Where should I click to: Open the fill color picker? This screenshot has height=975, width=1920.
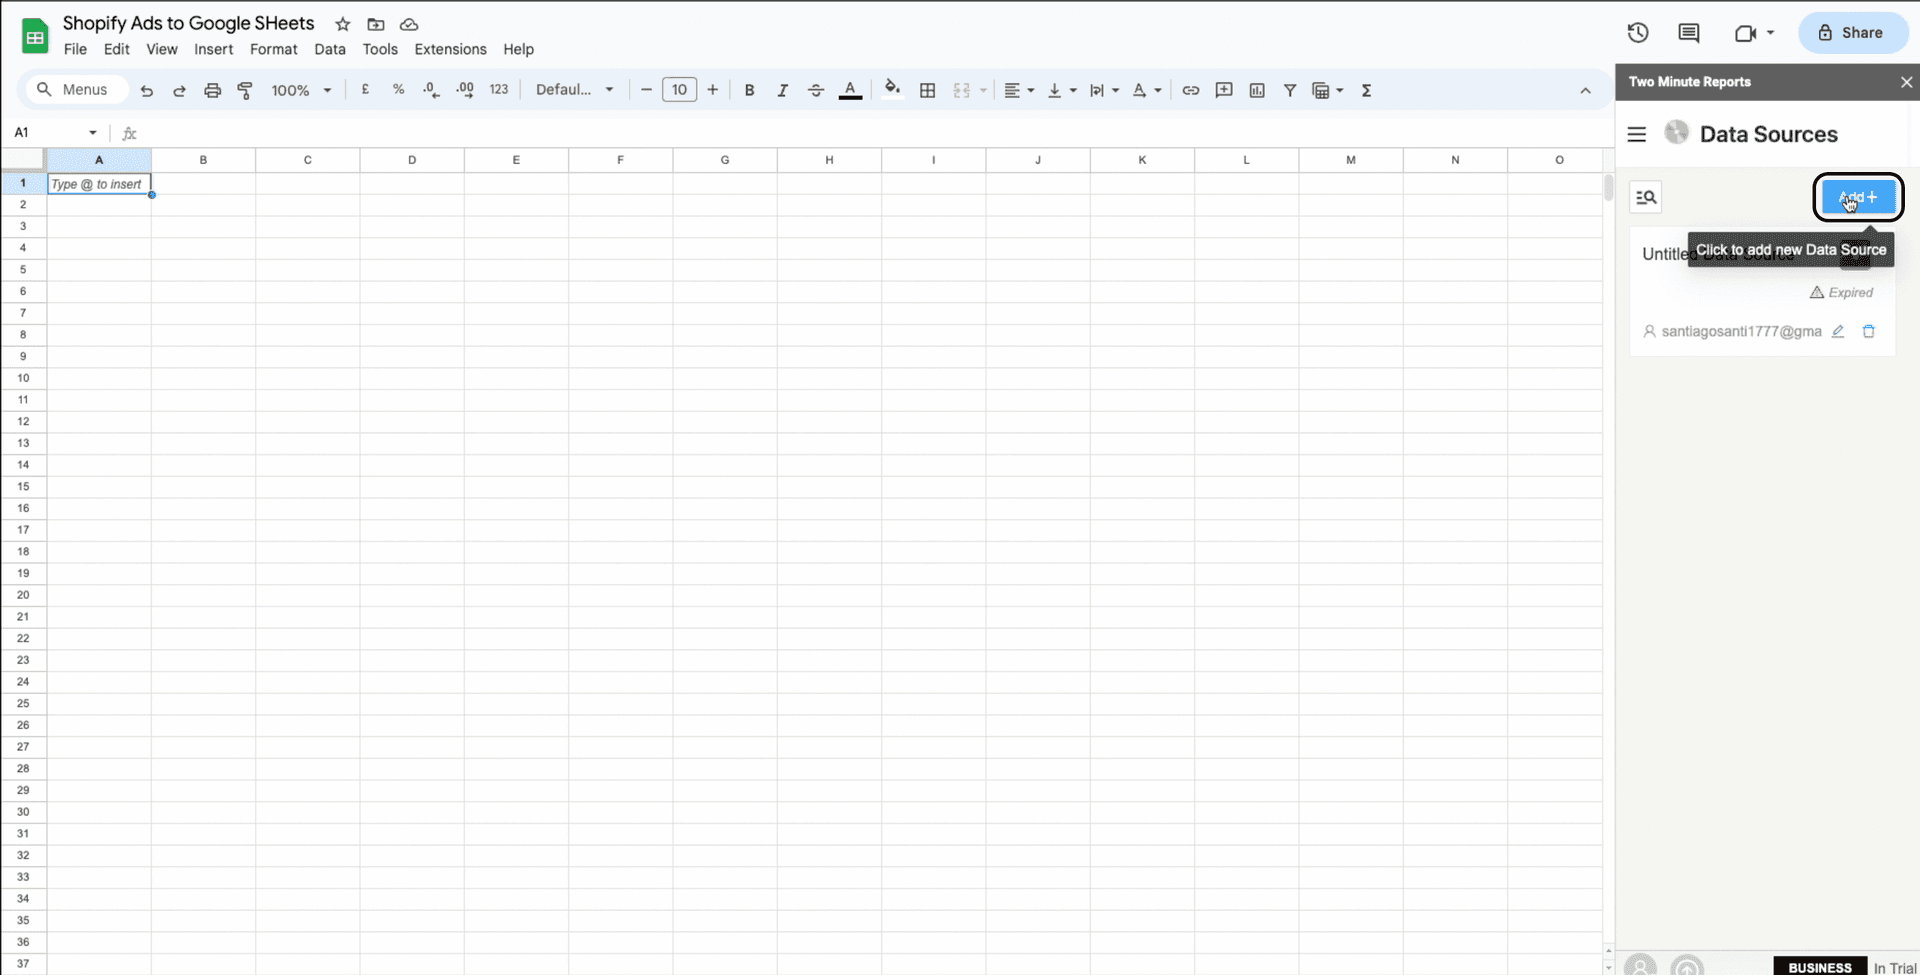pos(892,88)
